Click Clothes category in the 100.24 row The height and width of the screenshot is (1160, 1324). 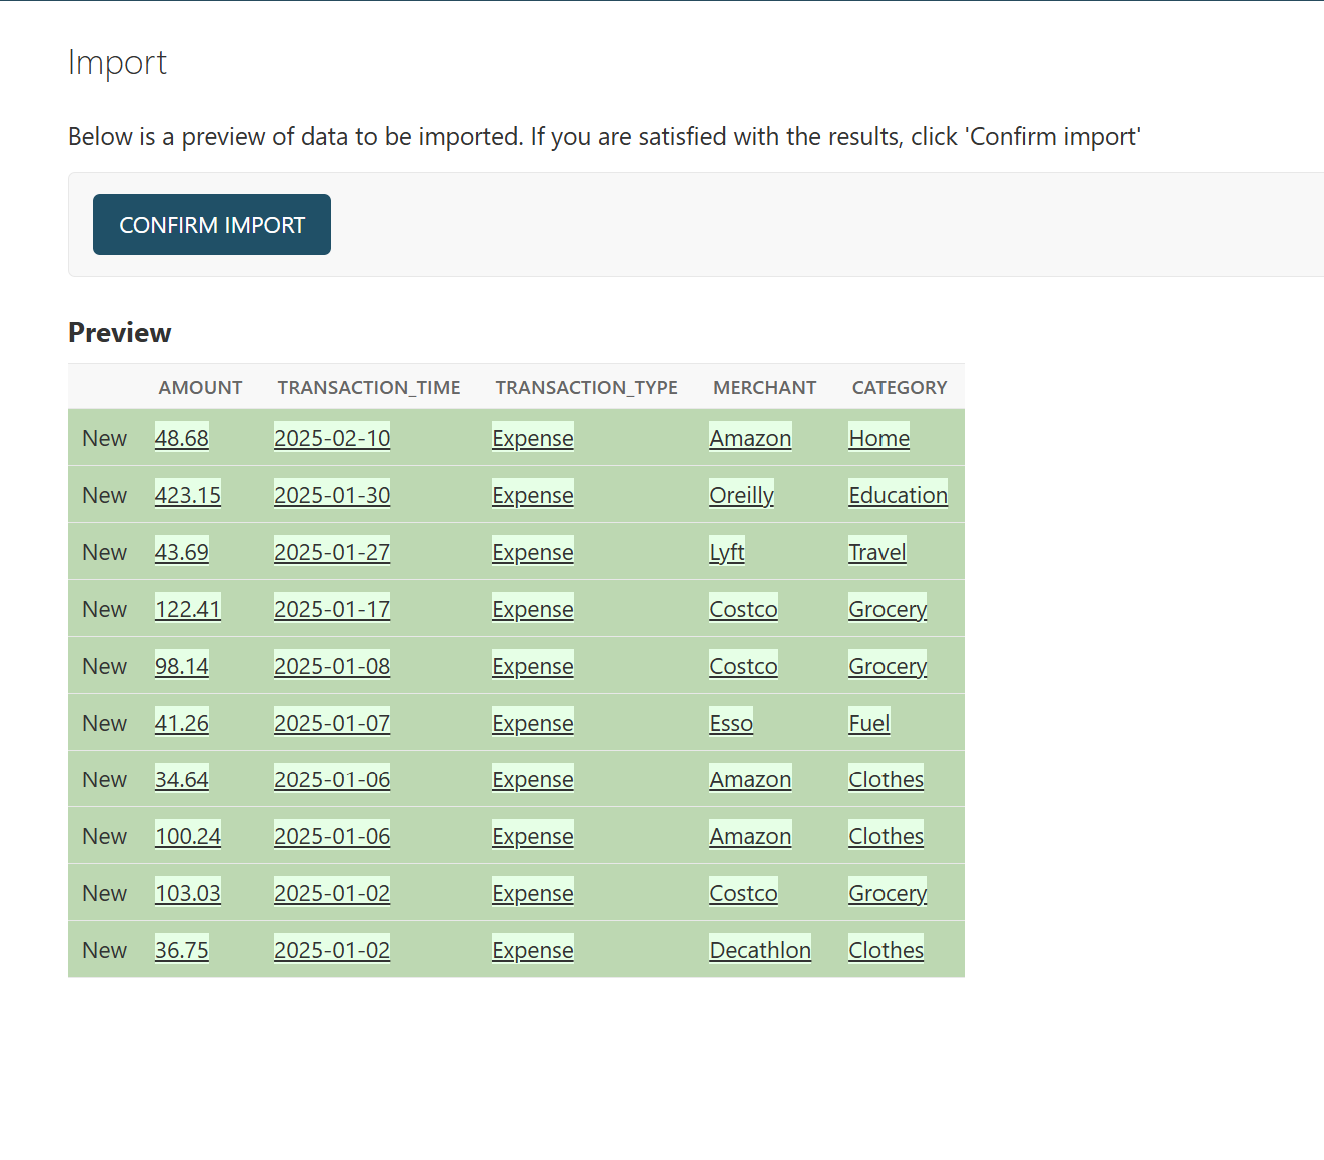point(886,836)
